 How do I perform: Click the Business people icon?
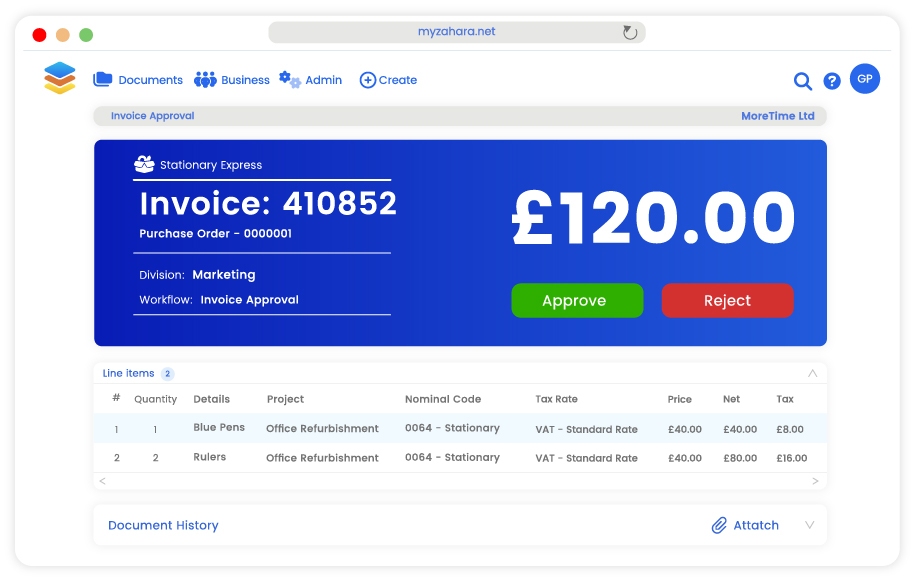click(x=205, y=79)
